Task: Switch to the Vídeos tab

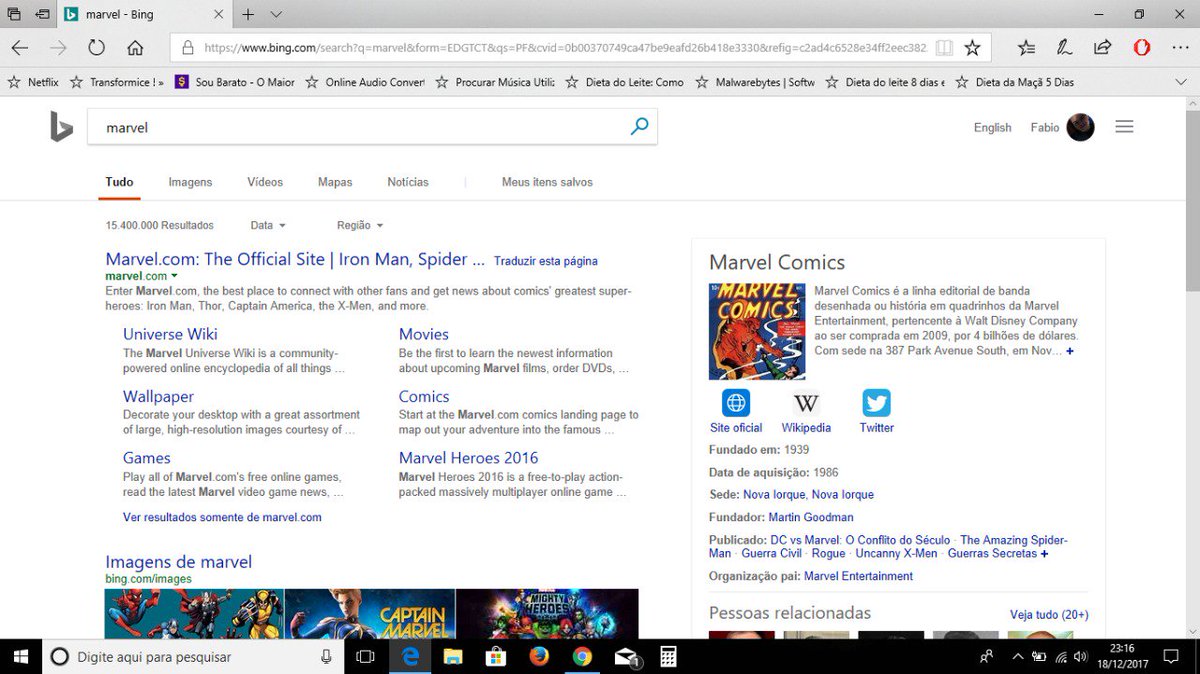Action: click(x=265, y=182)
